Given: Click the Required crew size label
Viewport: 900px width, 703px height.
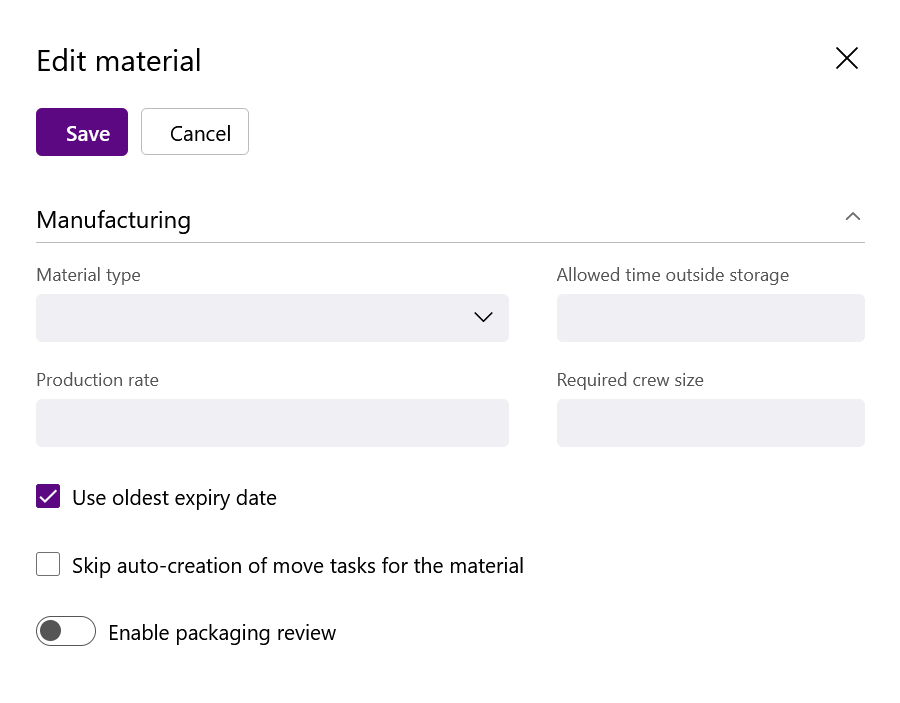Looking at the screenshot, I should 630,380.
